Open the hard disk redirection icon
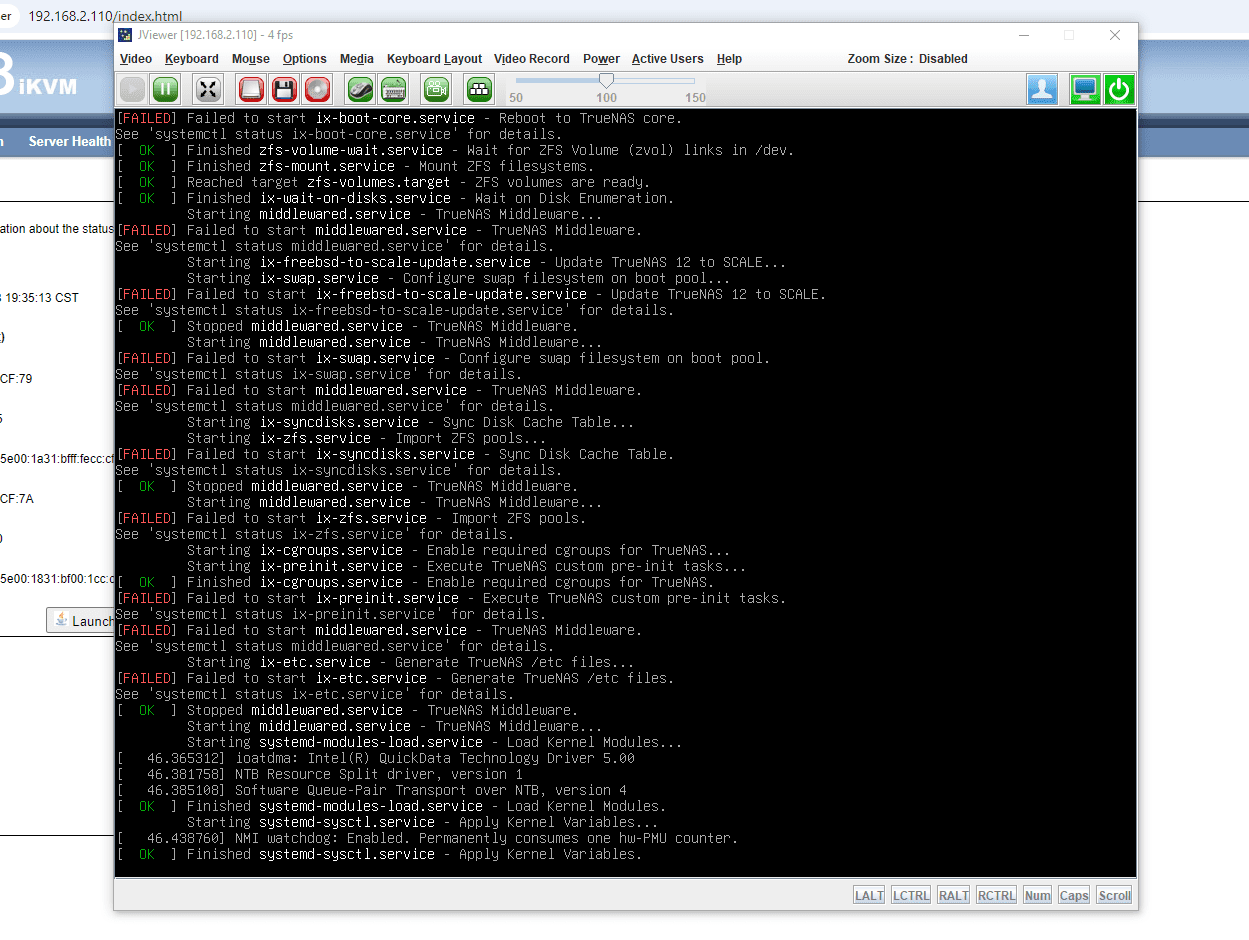The width and height of the screenshot is (1249, 940). [251, 89]
